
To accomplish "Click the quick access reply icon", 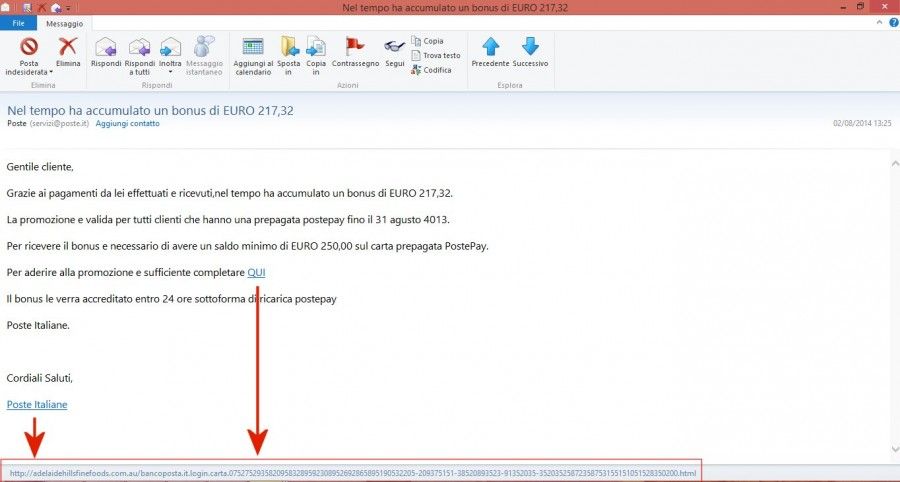I will 56,7.
